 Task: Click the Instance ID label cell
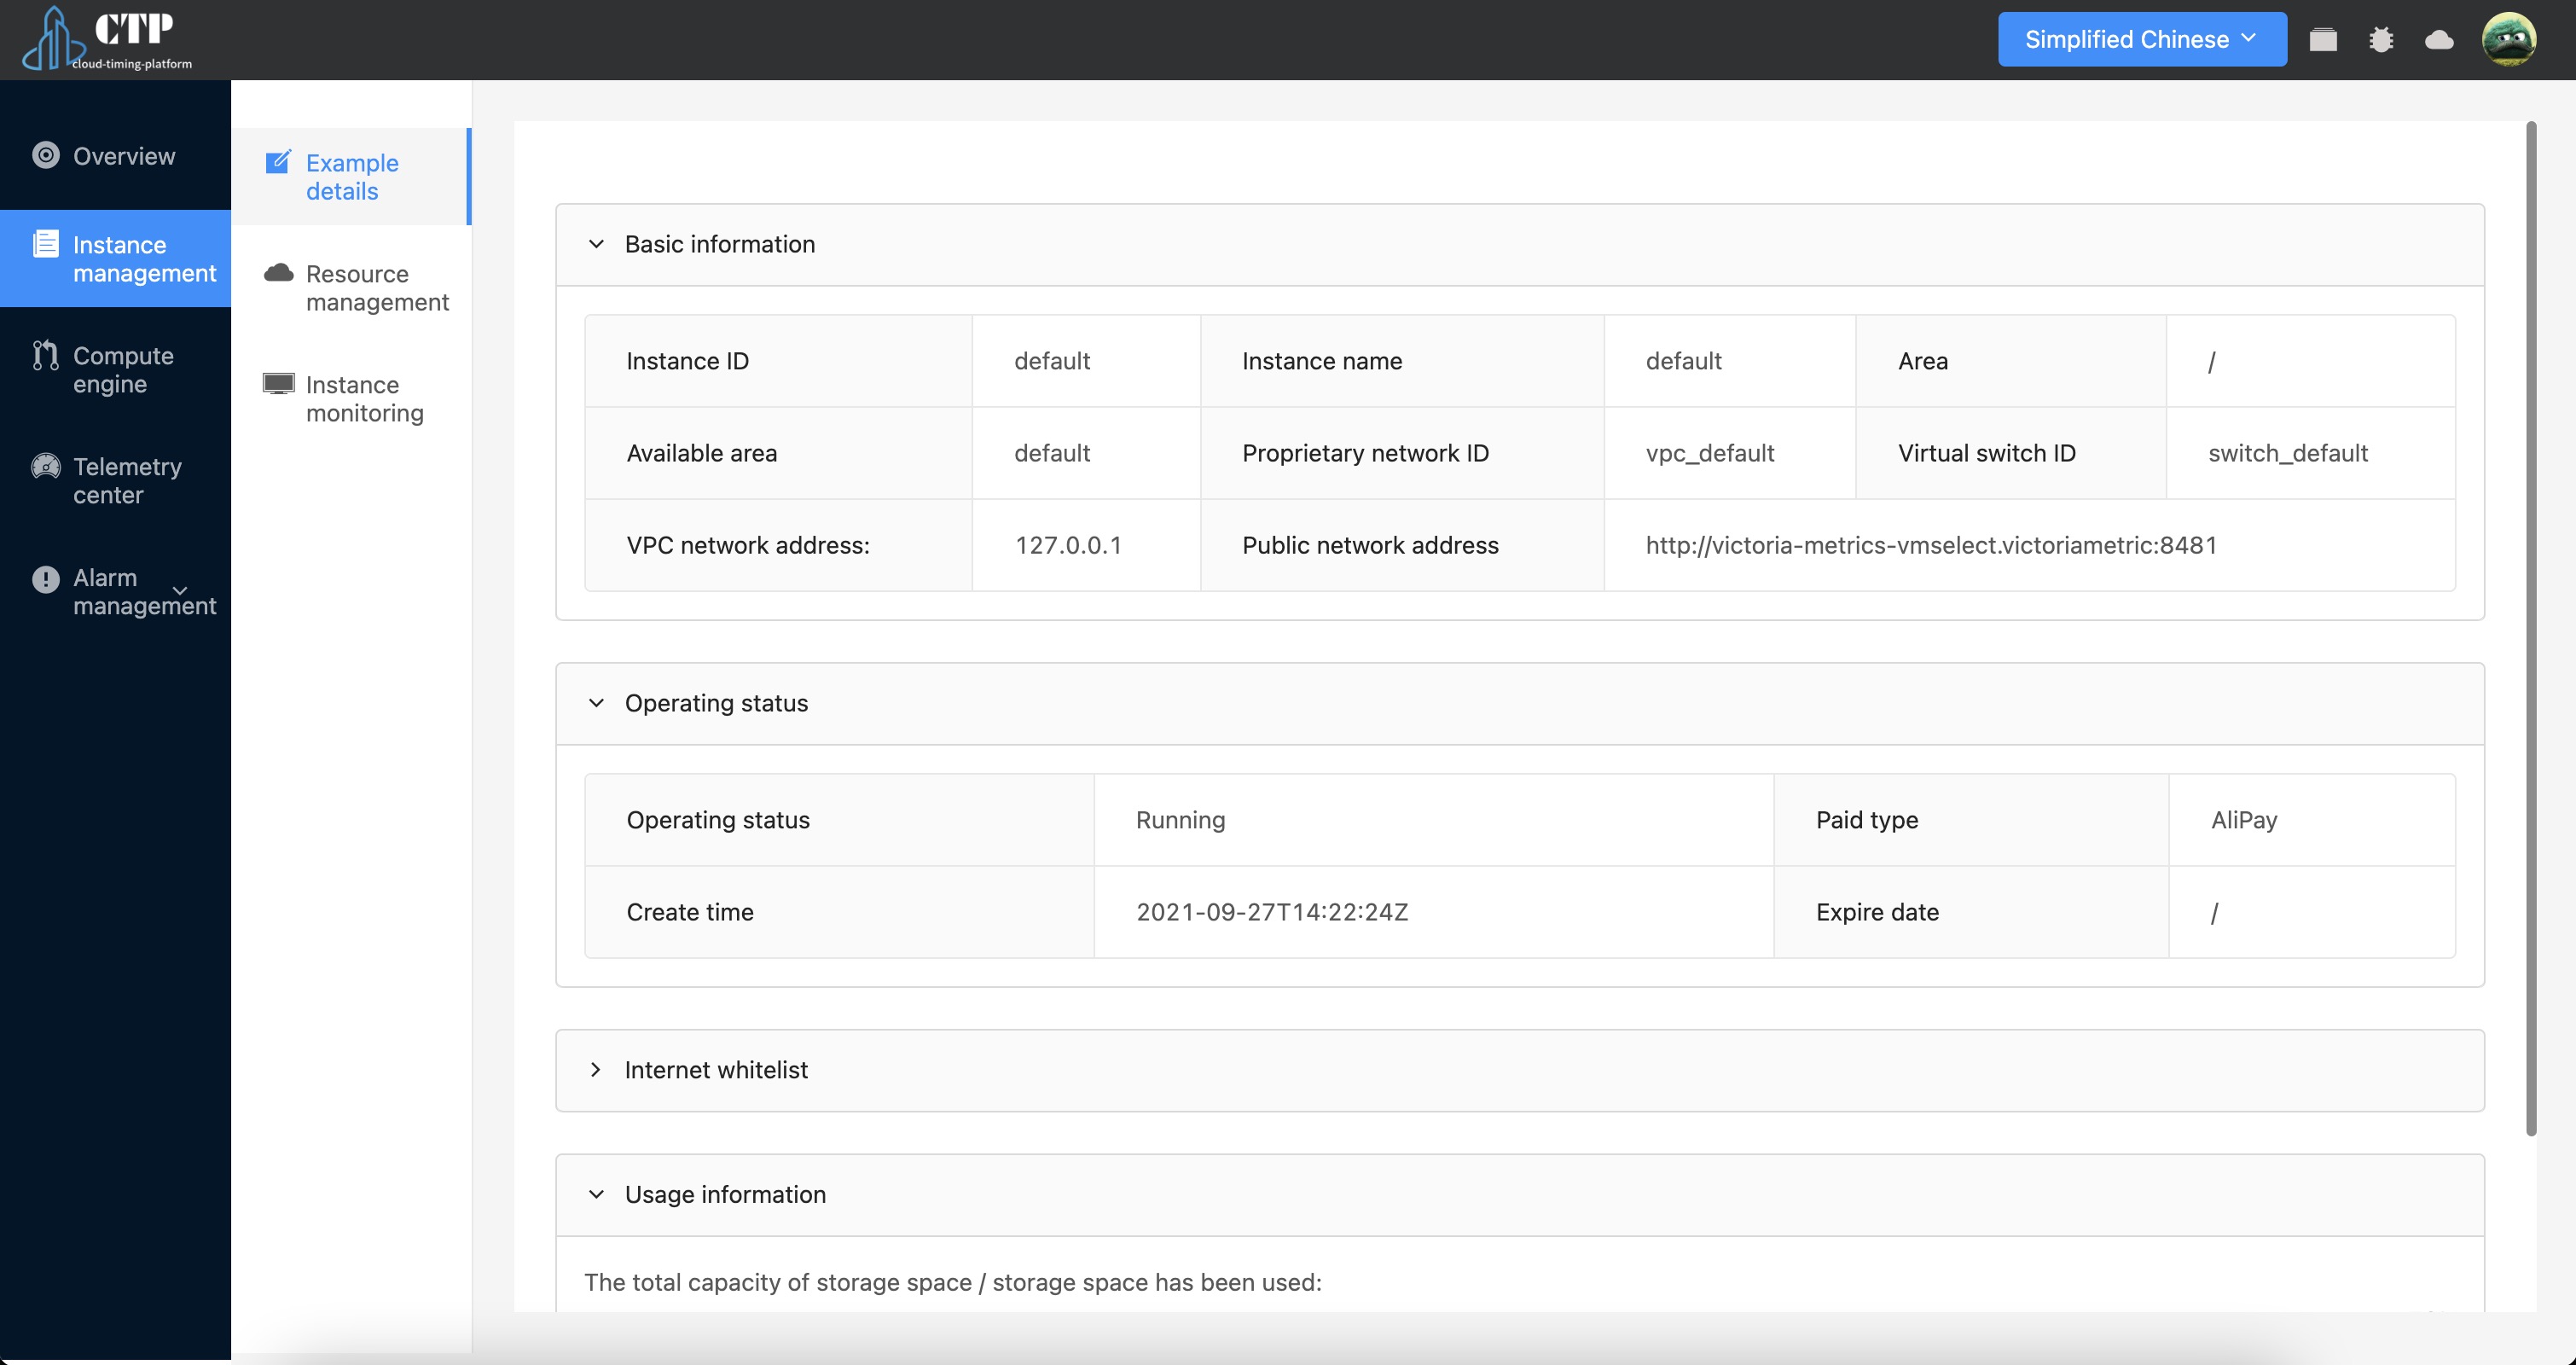pos(778,361)
